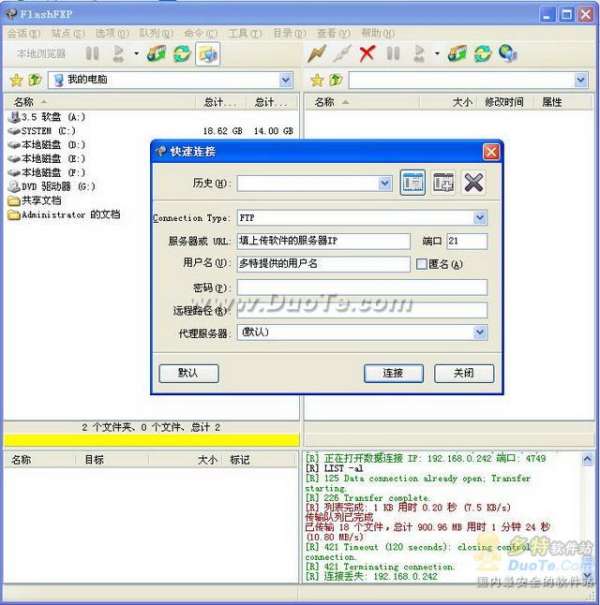Click pause icon in the remote toolbar
The image size is (600, 605).
393,54
